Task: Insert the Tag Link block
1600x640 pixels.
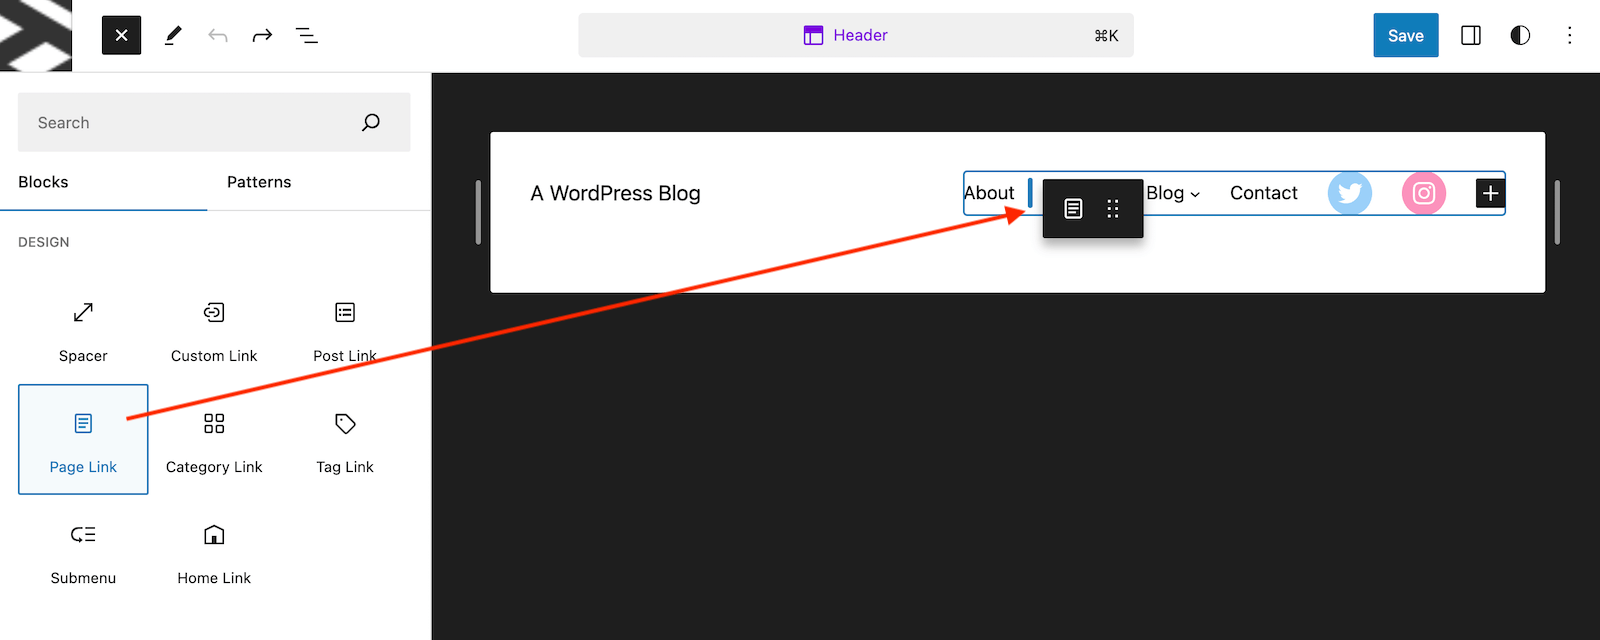Action: coord(345,439)
